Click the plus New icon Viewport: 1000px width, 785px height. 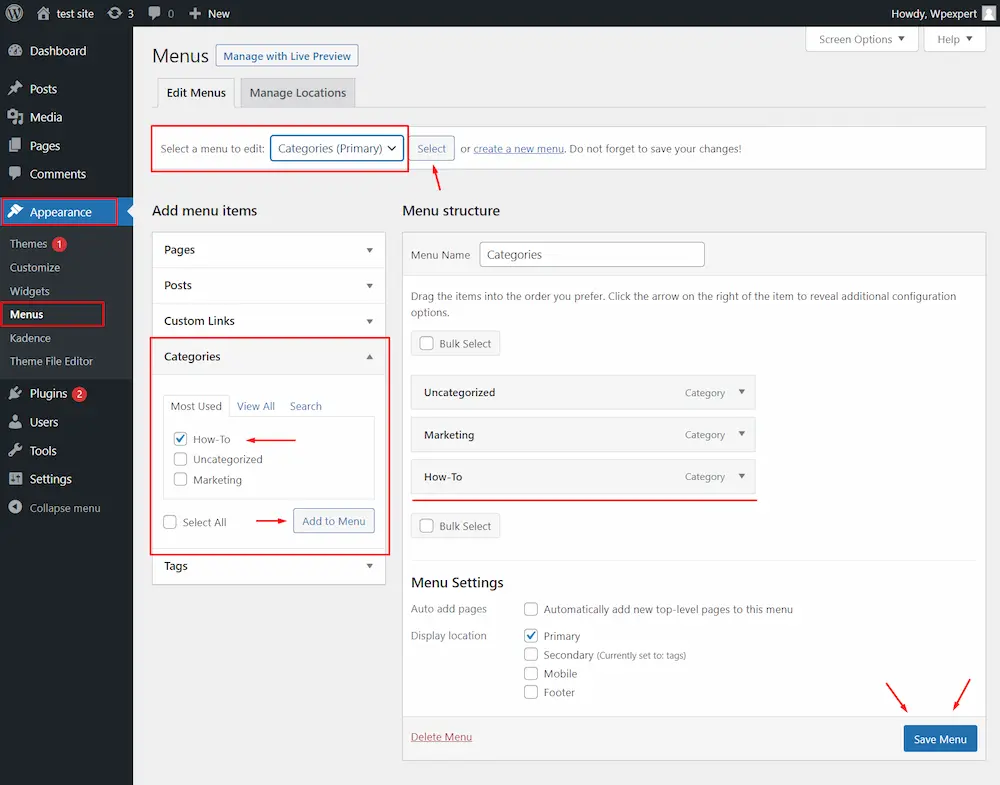(195, 13)
